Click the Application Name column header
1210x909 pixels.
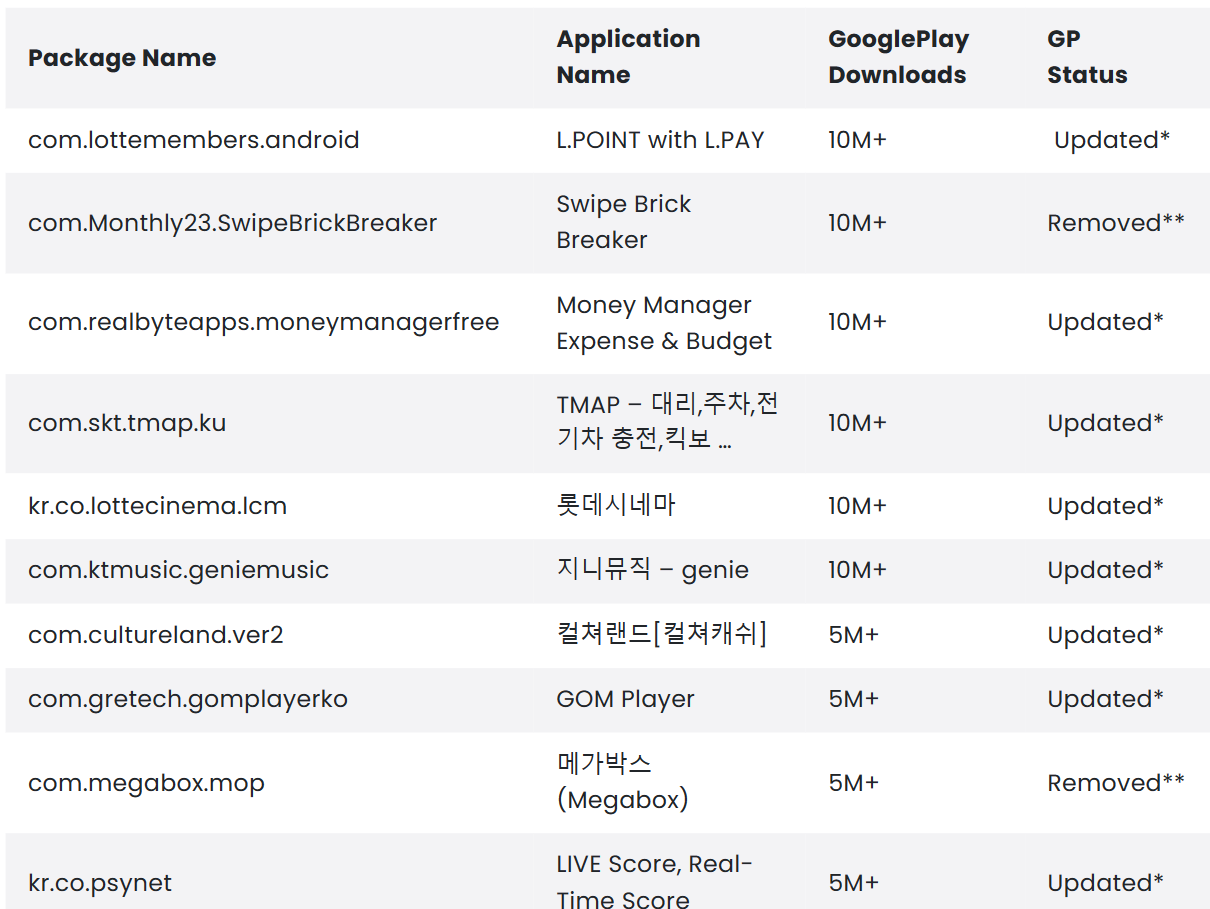[628, 57]
